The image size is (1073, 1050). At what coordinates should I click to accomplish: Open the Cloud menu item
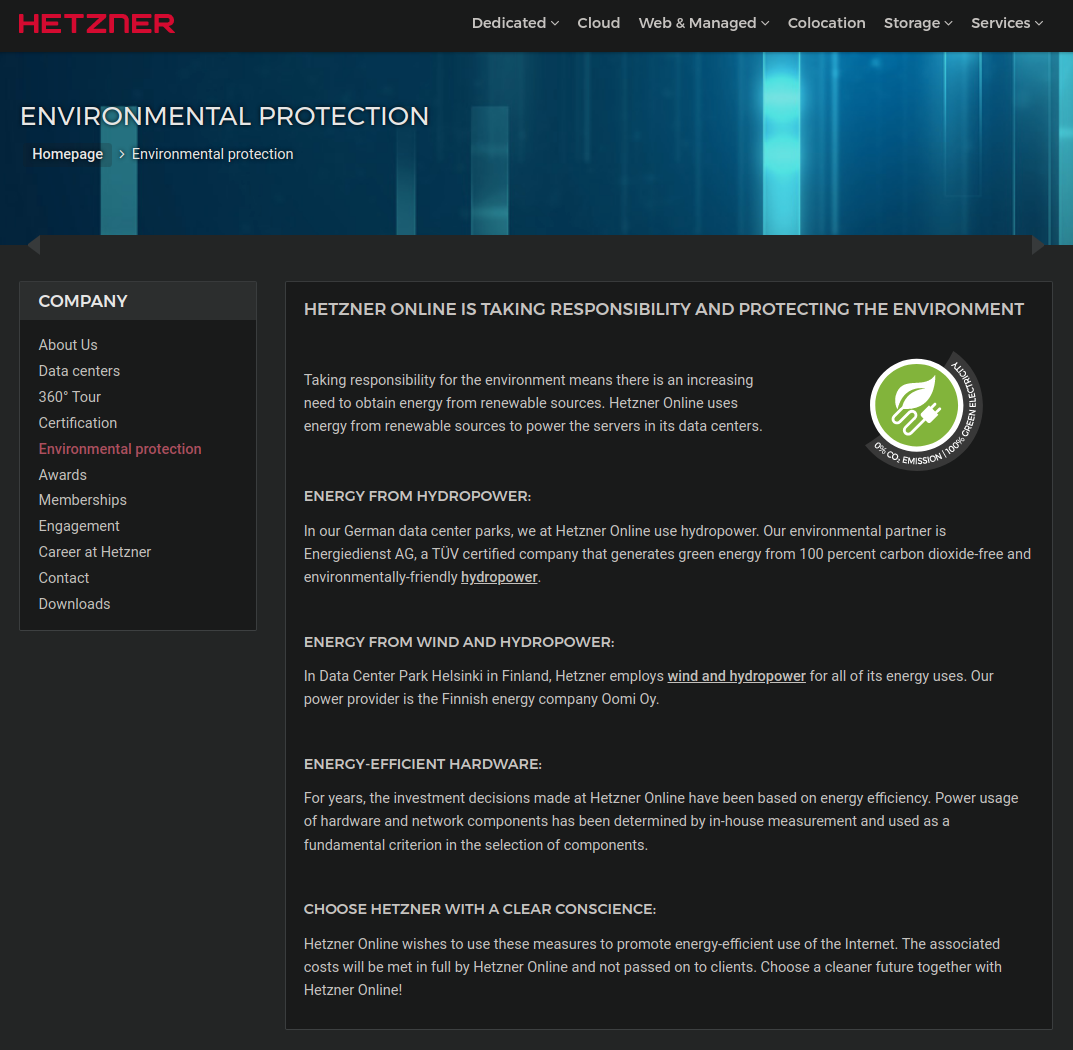pos(599,23)
